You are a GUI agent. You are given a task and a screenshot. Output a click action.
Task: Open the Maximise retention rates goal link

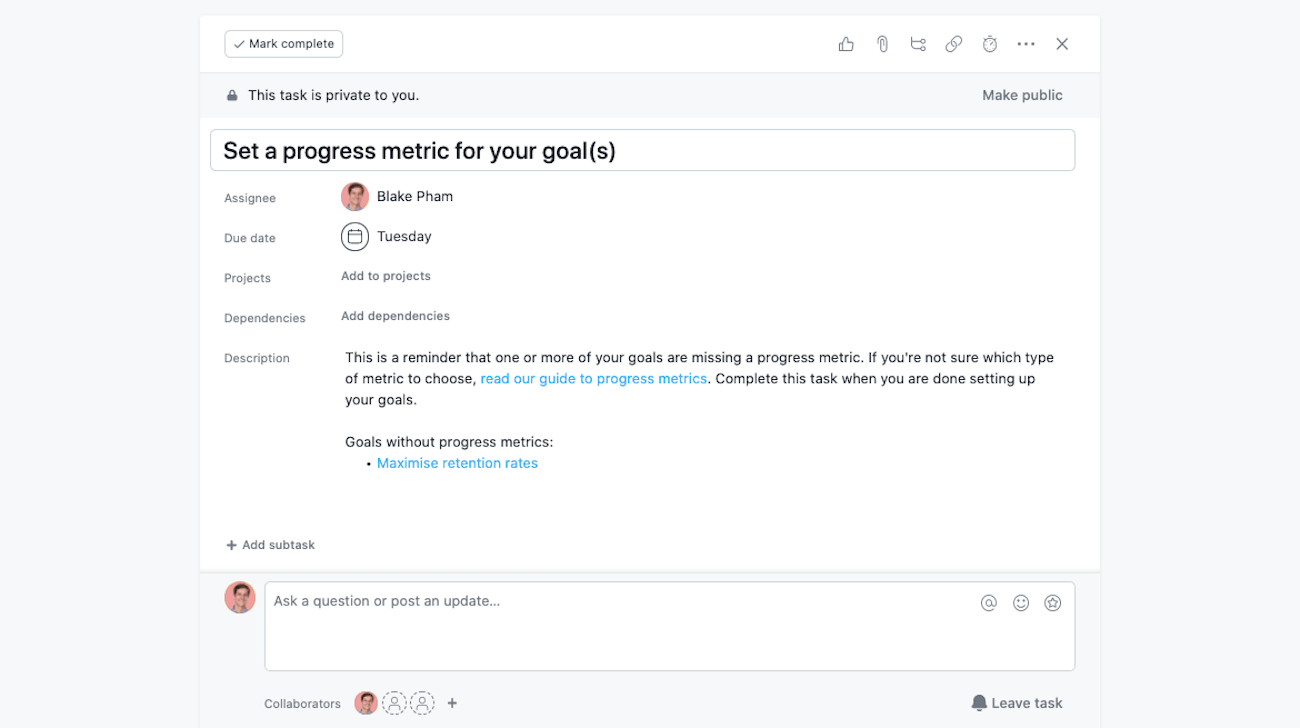(x=457, y=463)
